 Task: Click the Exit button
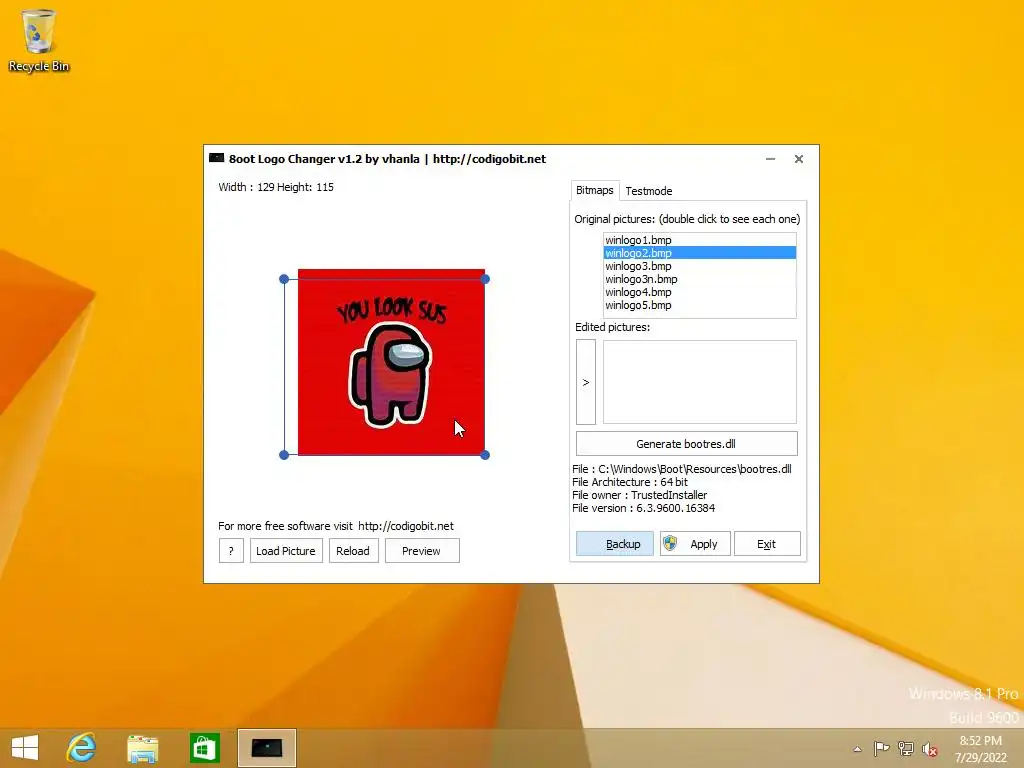point(767,543)
